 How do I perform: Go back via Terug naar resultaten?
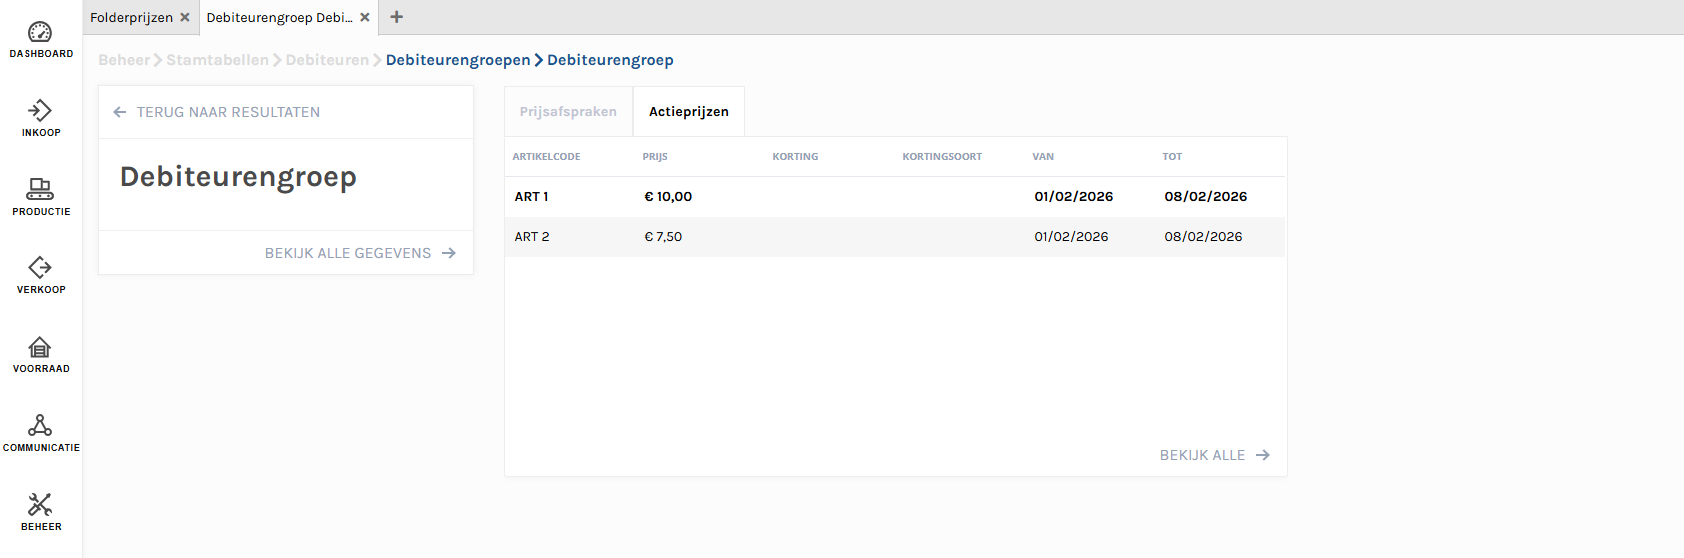pyautogui.click(x=217, y=112)
